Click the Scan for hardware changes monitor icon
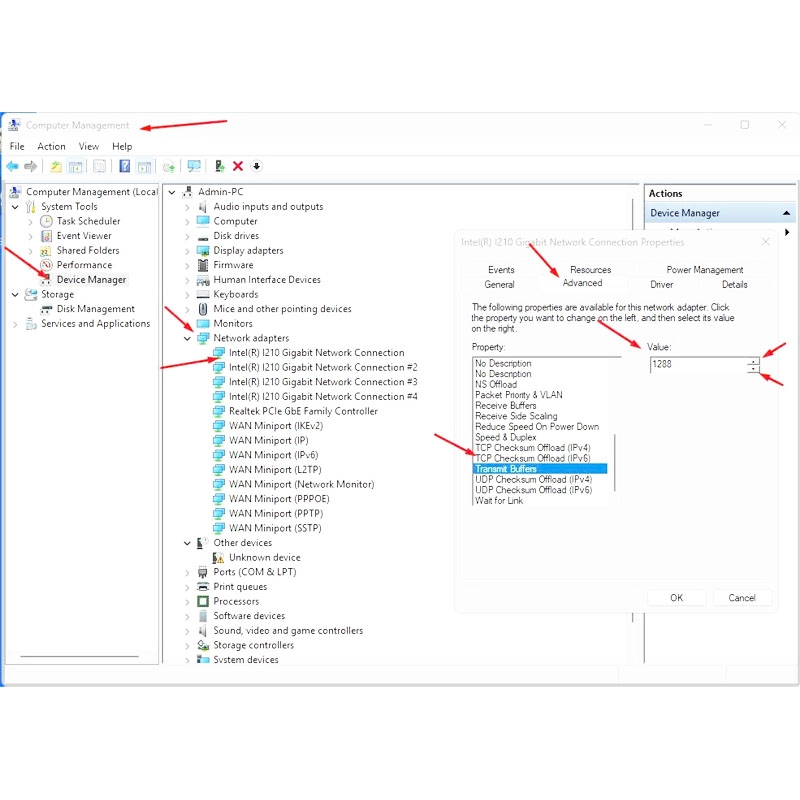This screenshot has height=800, width=800. tap(194, 166)
